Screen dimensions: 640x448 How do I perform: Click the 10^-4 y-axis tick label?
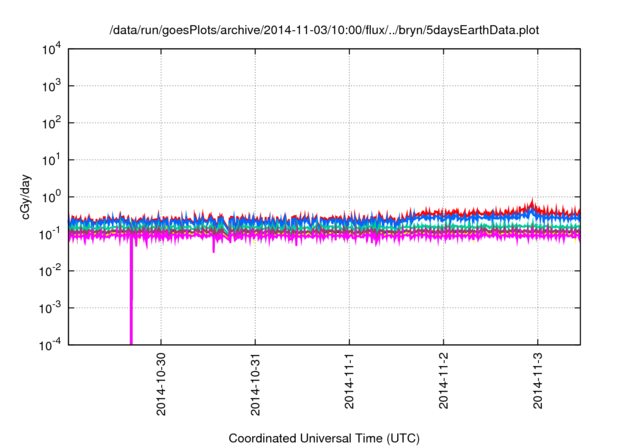tap(50, 345)
